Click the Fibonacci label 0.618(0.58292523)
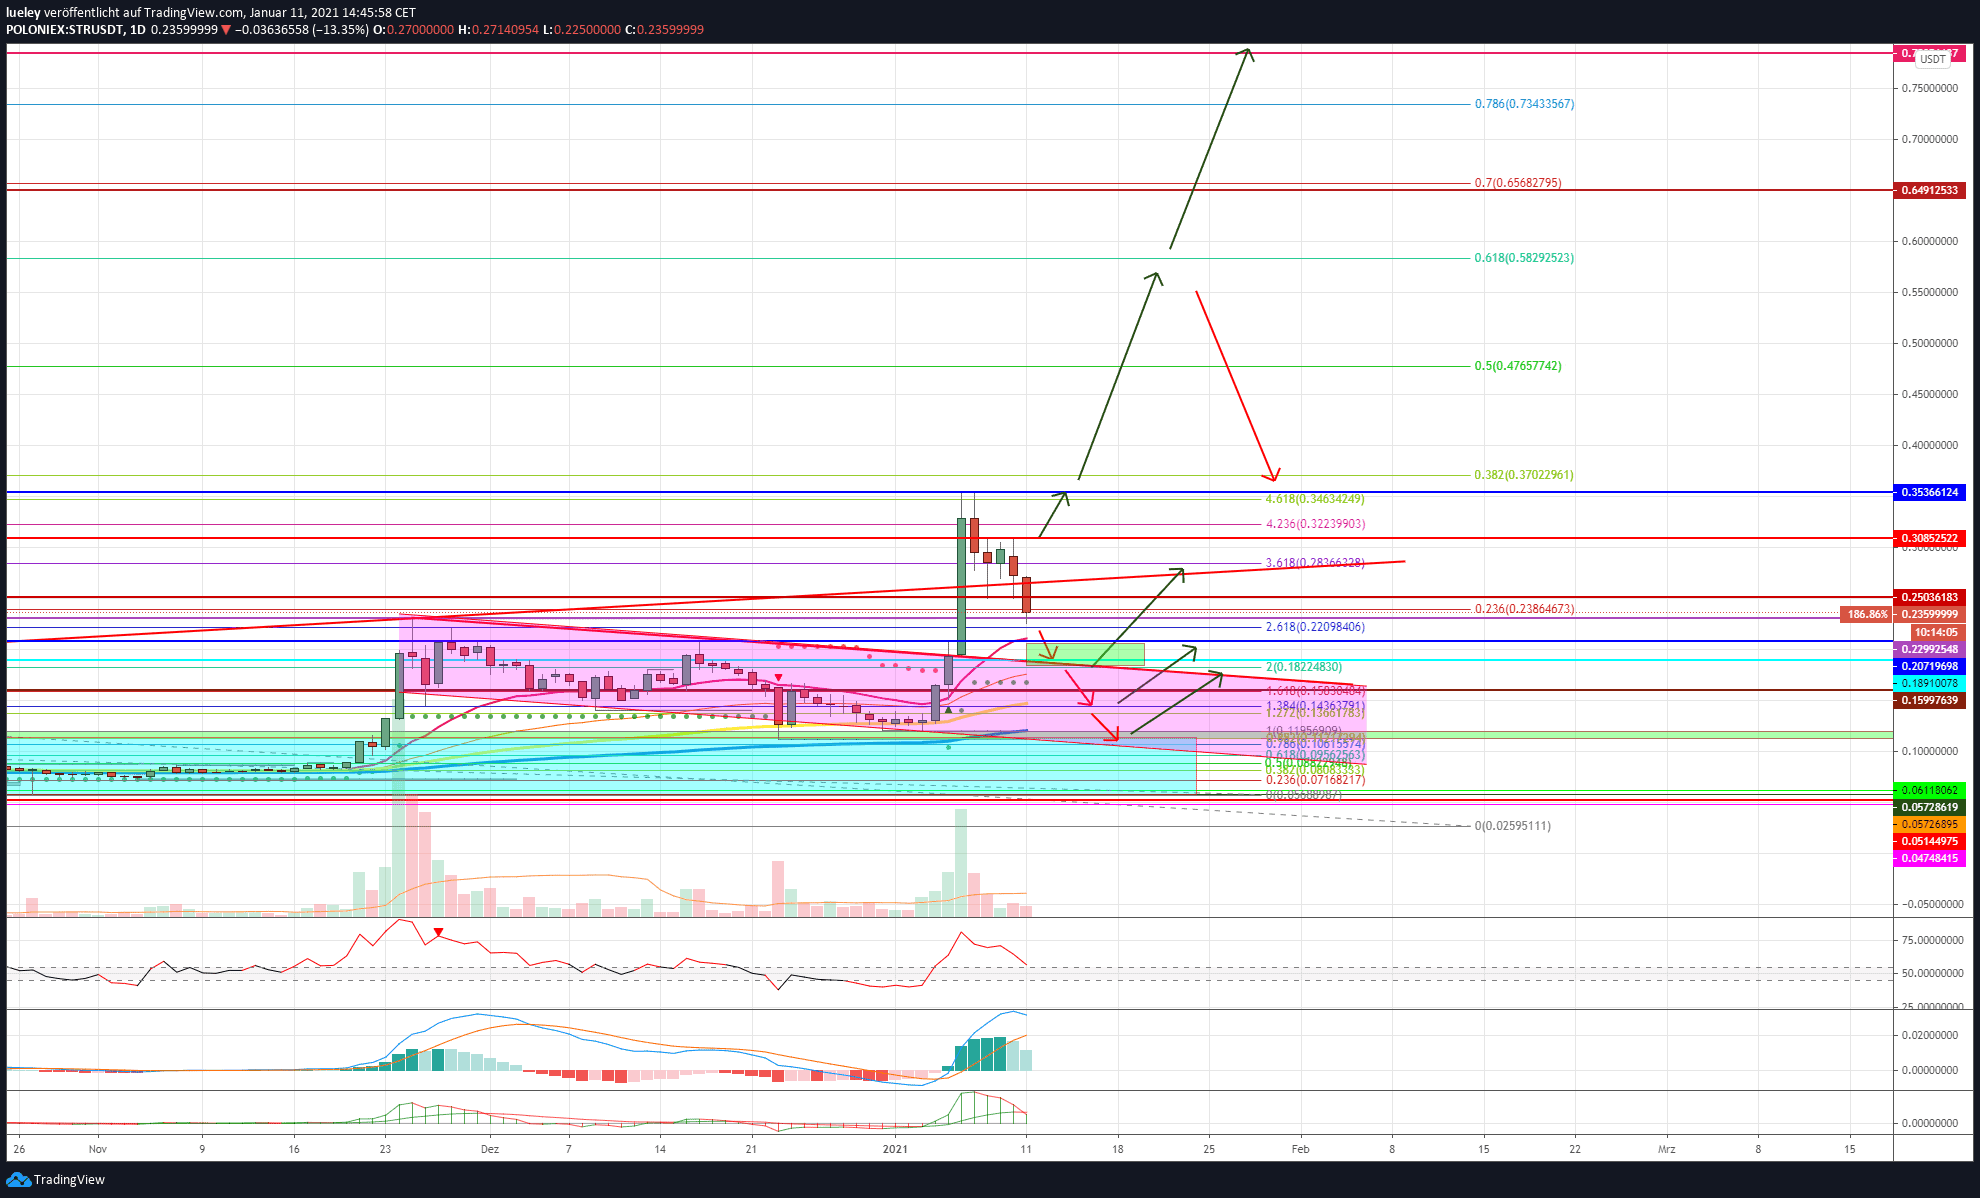This screenshot has width=1980, height=1198. 1524,258
